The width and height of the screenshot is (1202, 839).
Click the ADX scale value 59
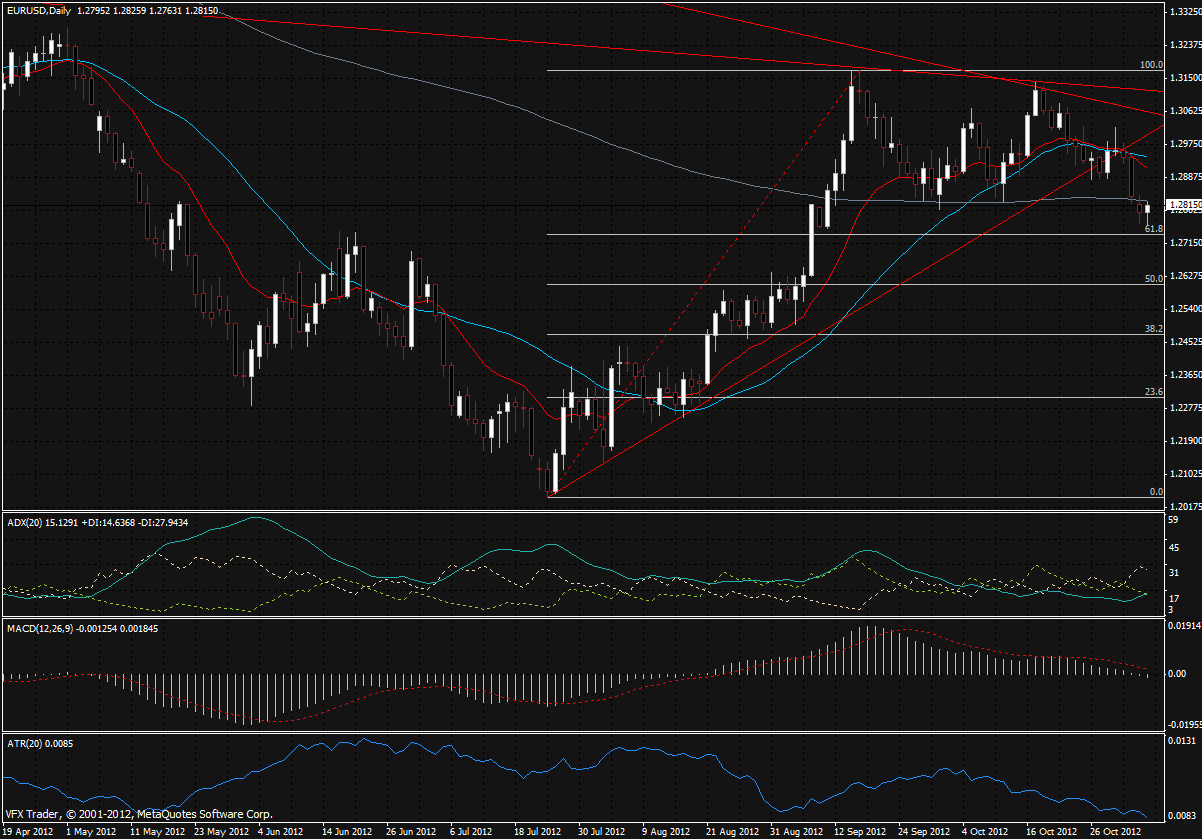1174,519
